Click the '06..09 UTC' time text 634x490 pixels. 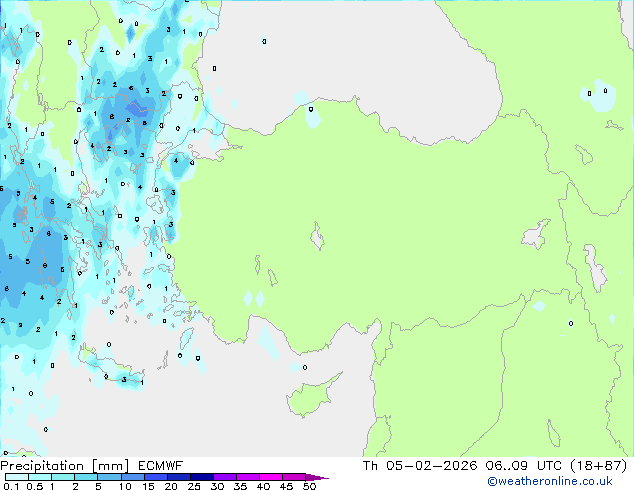click(524, 466)
